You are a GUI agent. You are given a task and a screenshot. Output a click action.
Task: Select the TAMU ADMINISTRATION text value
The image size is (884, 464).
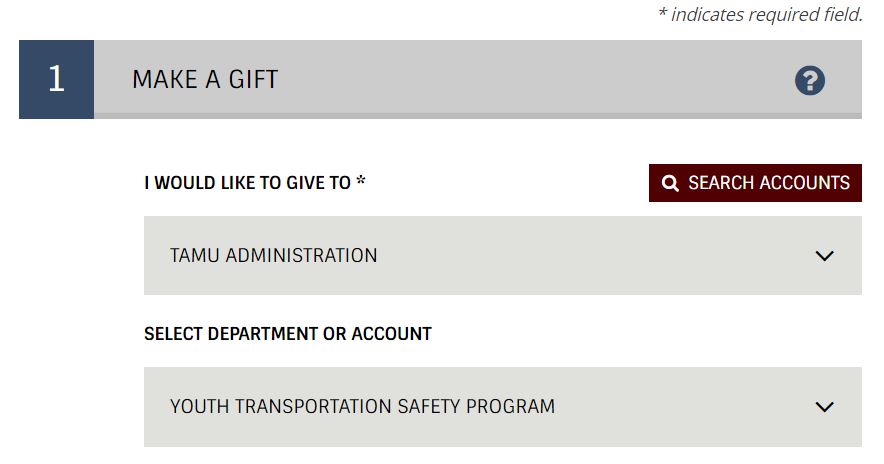tap(273, 255)
